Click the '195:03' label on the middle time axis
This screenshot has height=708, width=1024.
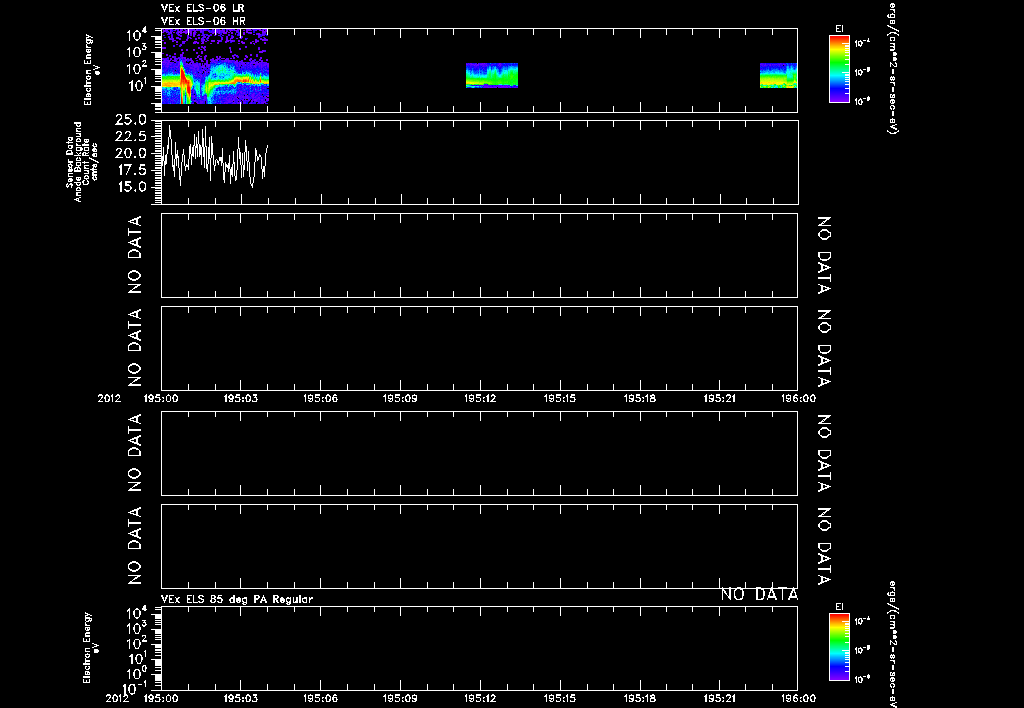pyautogui.click(x=241, y=398)
